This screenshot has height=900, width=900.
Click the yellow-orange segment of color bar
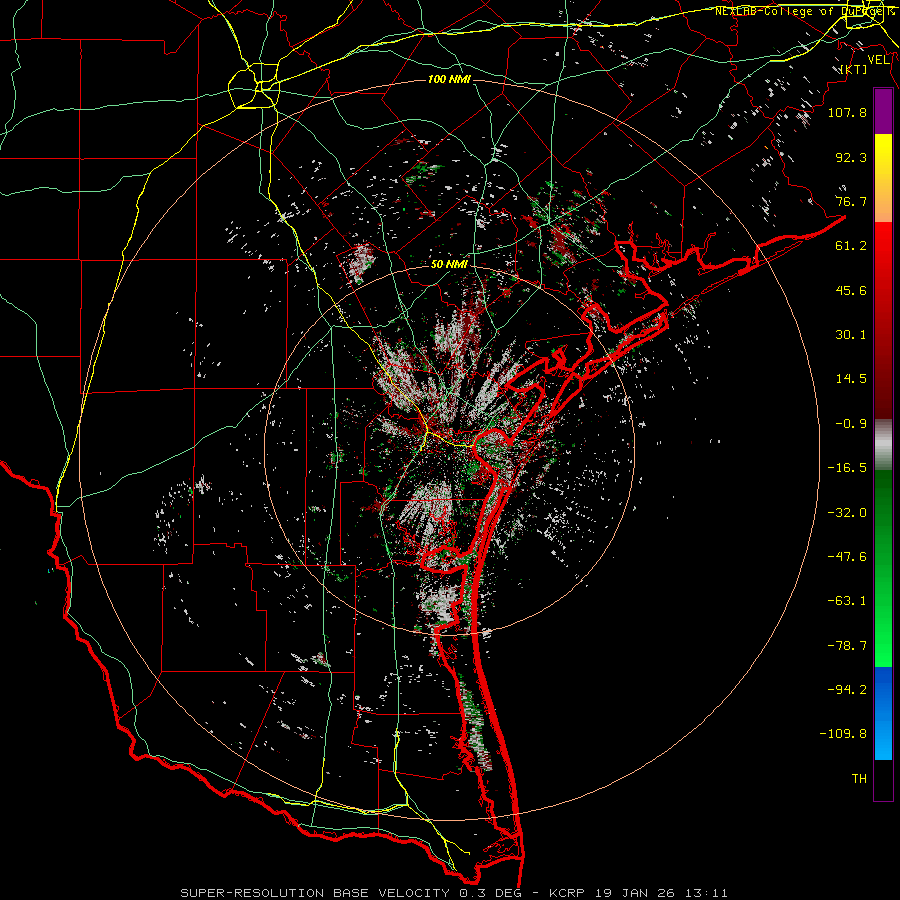tap(883, 178)
